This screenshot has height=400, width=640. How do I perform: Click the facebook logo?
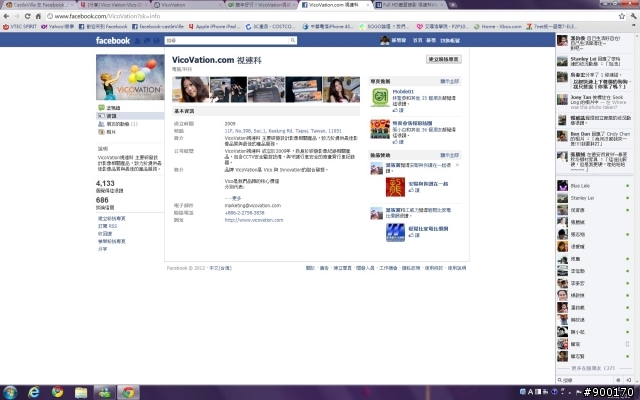(113, 40)
